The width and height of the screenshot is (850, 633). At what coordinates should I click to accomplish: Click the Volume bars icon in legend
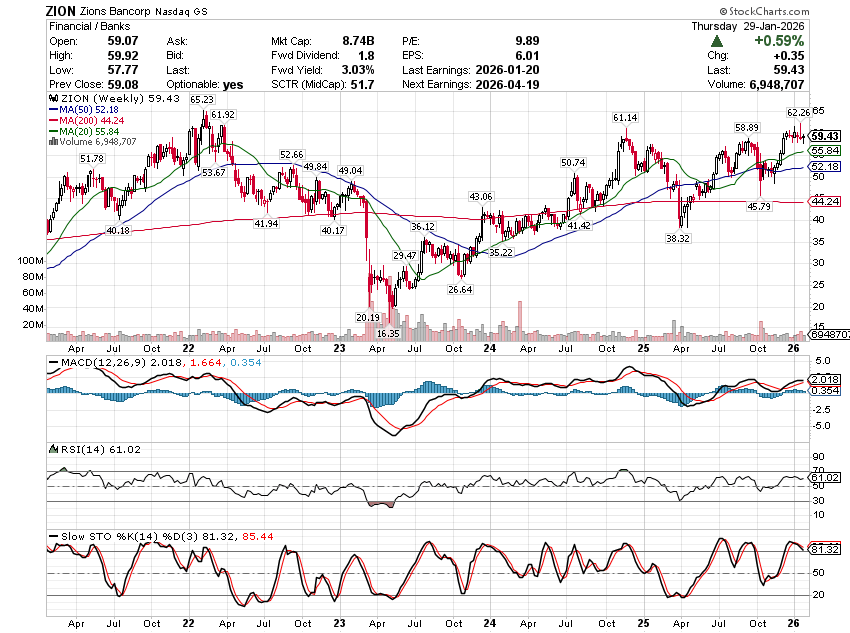coord(52,143)
